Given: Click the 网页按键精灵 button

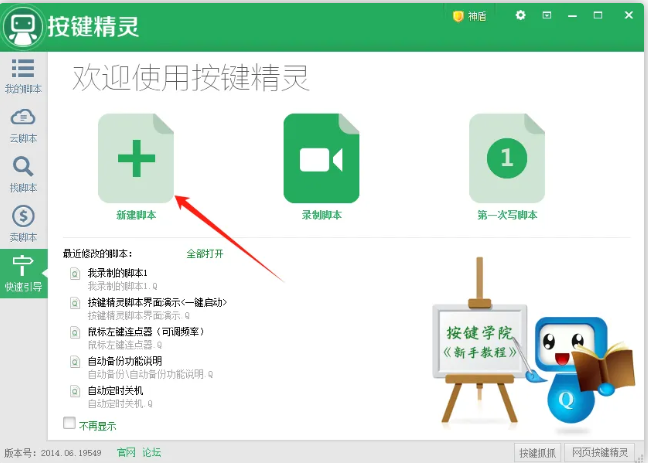Looking at the screenshot, I should pyautogui.click(x=600, y=453).
